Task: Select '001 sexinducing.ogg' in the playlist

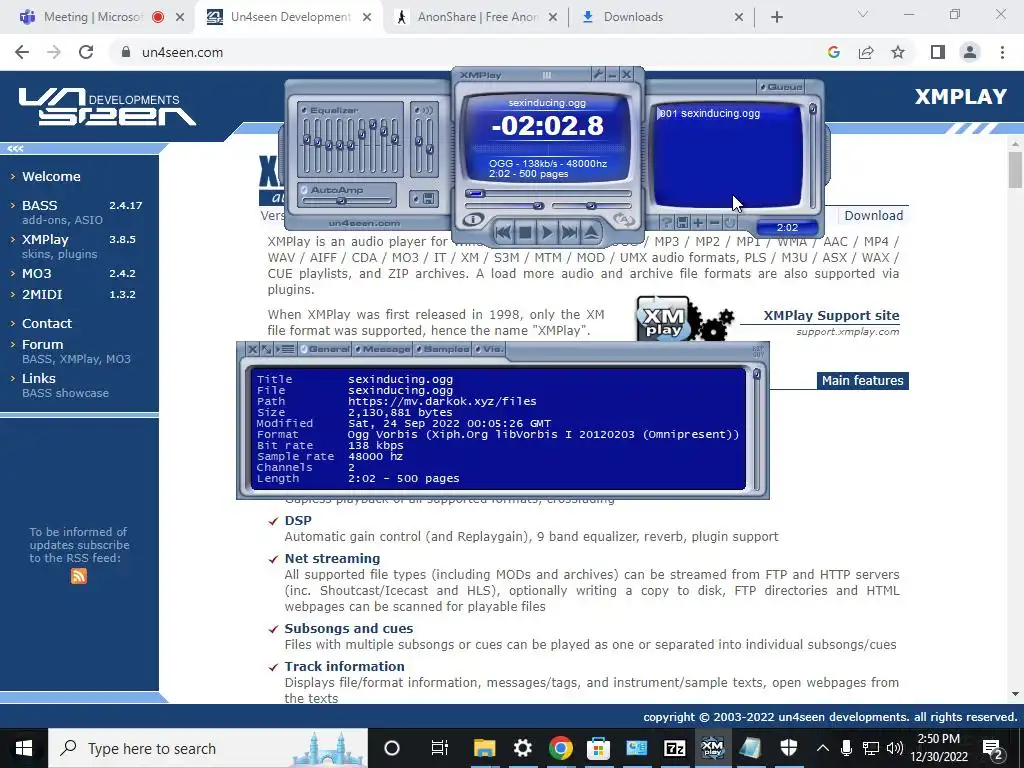Action: coord(710,113)
